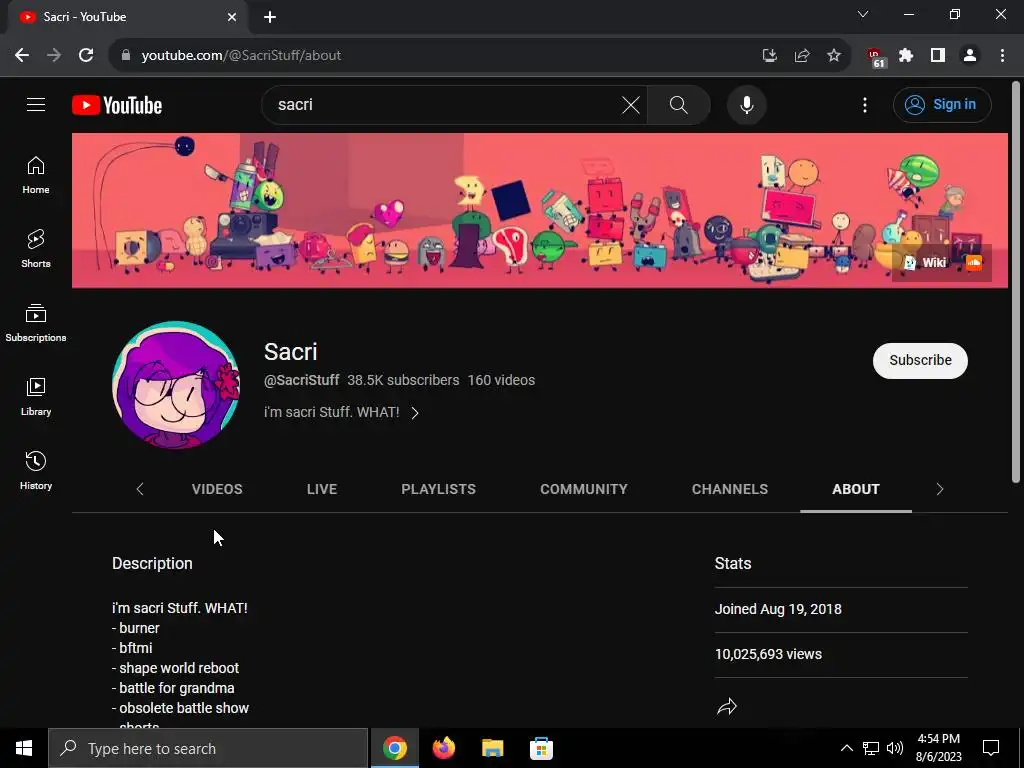Reload the page
The image size is (1024, 768).
point(86,56)
